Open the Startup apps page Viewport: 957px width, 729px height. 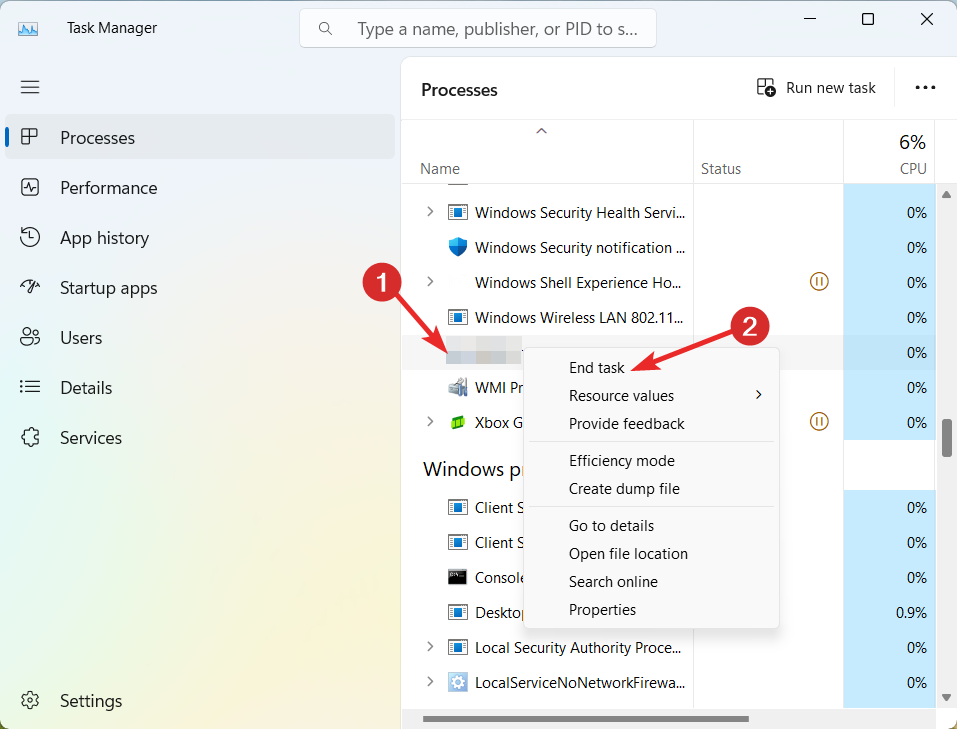coord(200,288)
